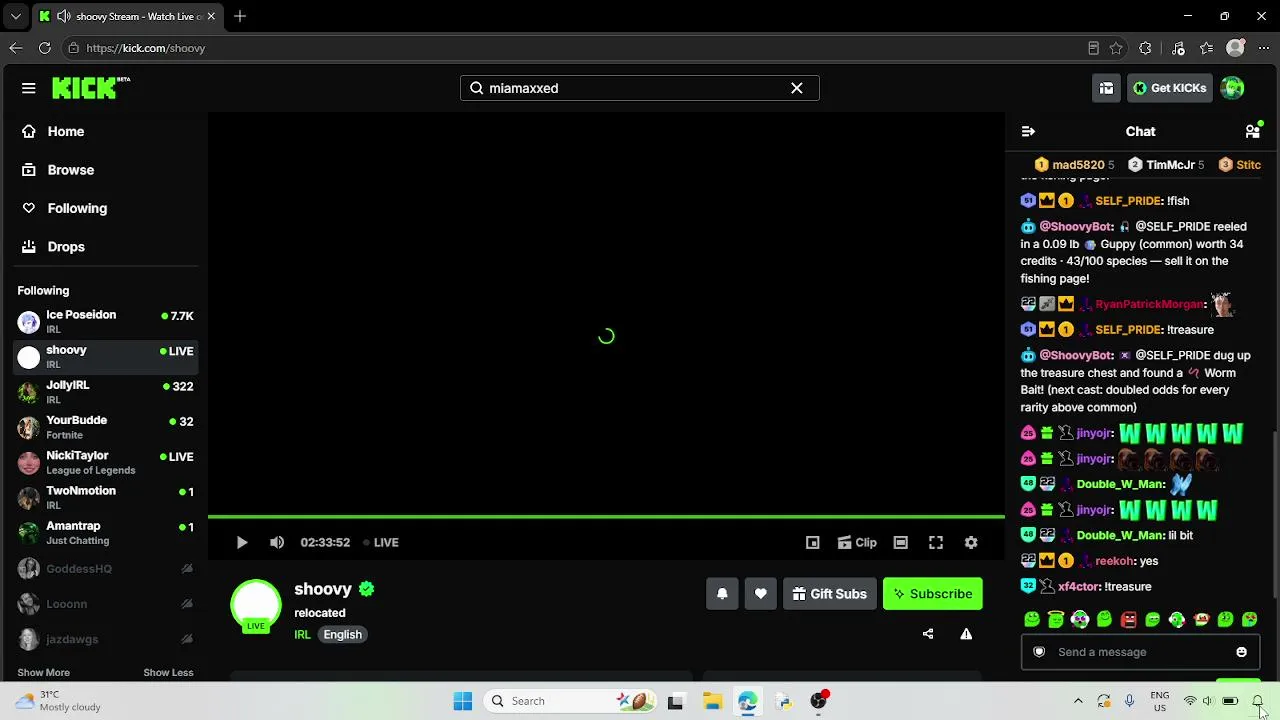The width and height of the screenshot is (1280, 720).
Task: Enter fullscreen mode on the player
Action: tap(936, 542)
